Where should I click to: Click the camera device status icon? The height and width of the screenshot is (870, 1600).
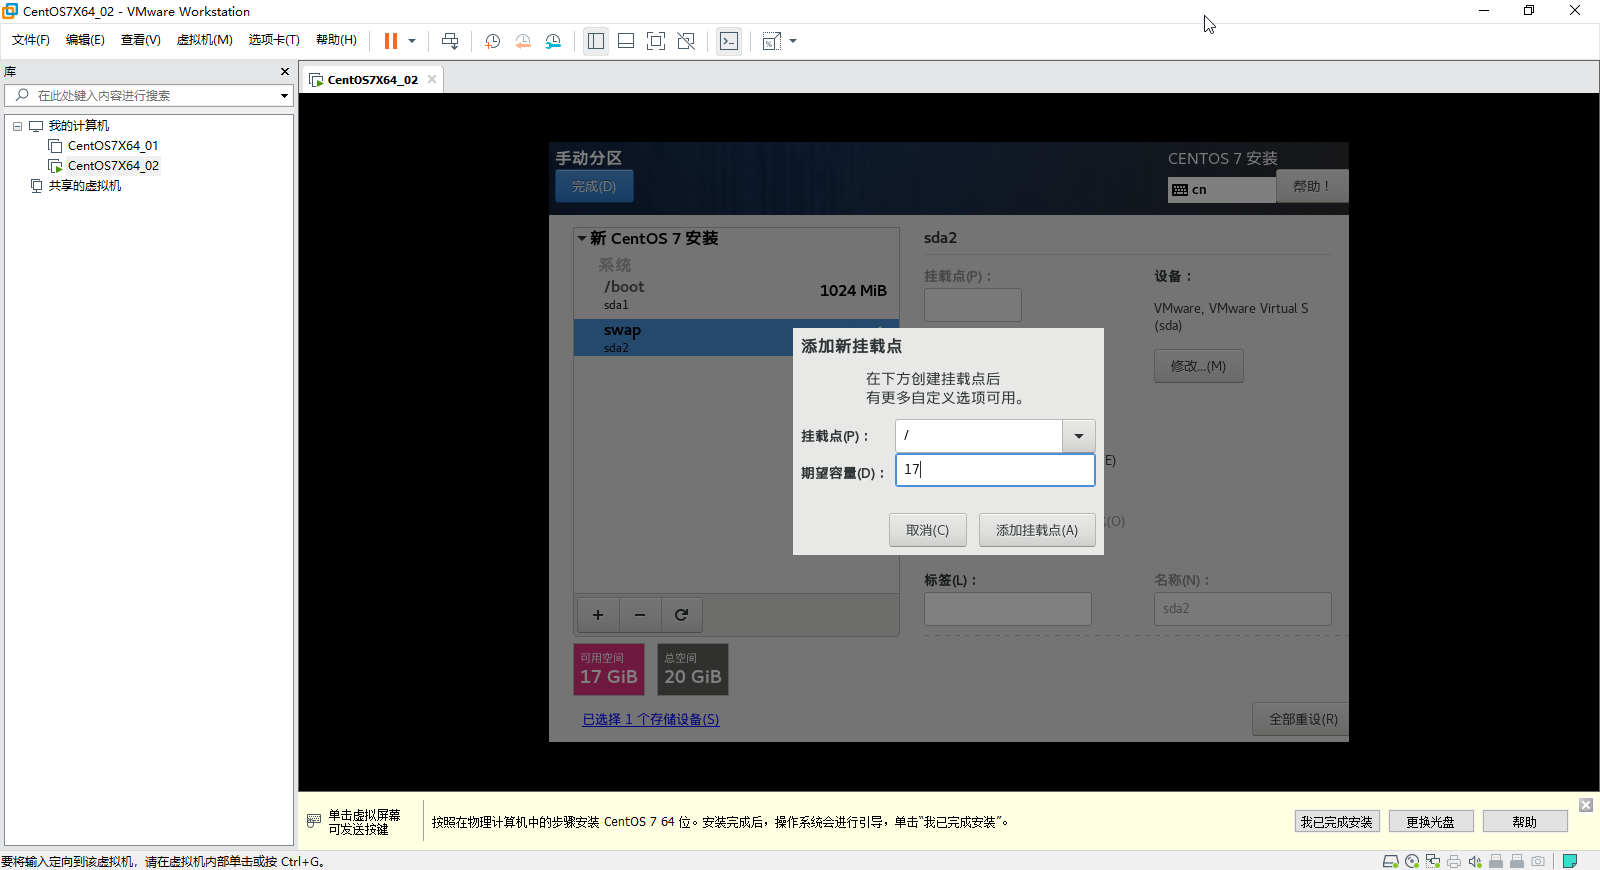click(1538, 861)
